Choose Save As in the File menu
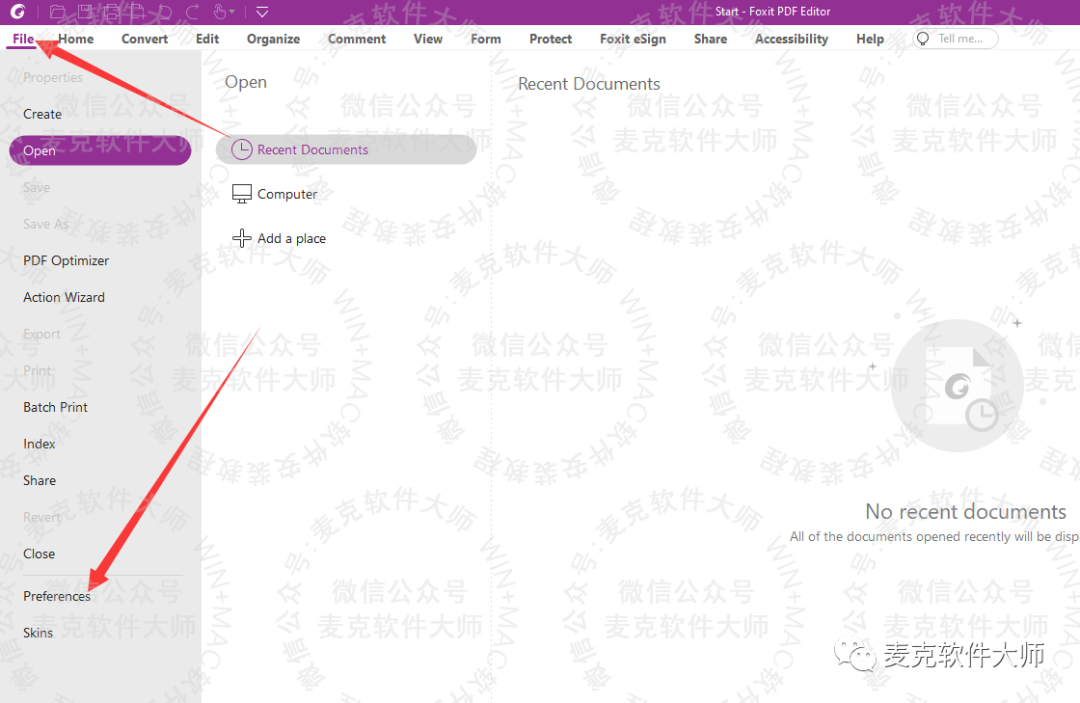Viewport: 1080px width, 703px height. (45, 224)
